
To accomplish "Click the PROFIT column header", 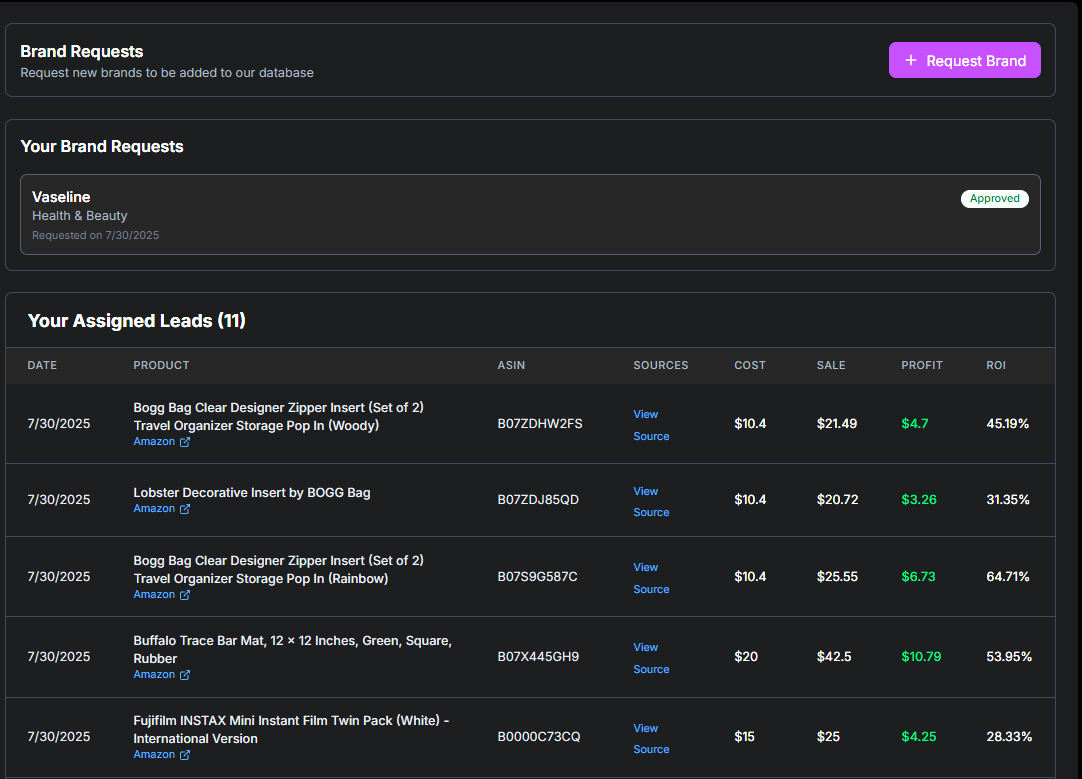I will (921, 365).
